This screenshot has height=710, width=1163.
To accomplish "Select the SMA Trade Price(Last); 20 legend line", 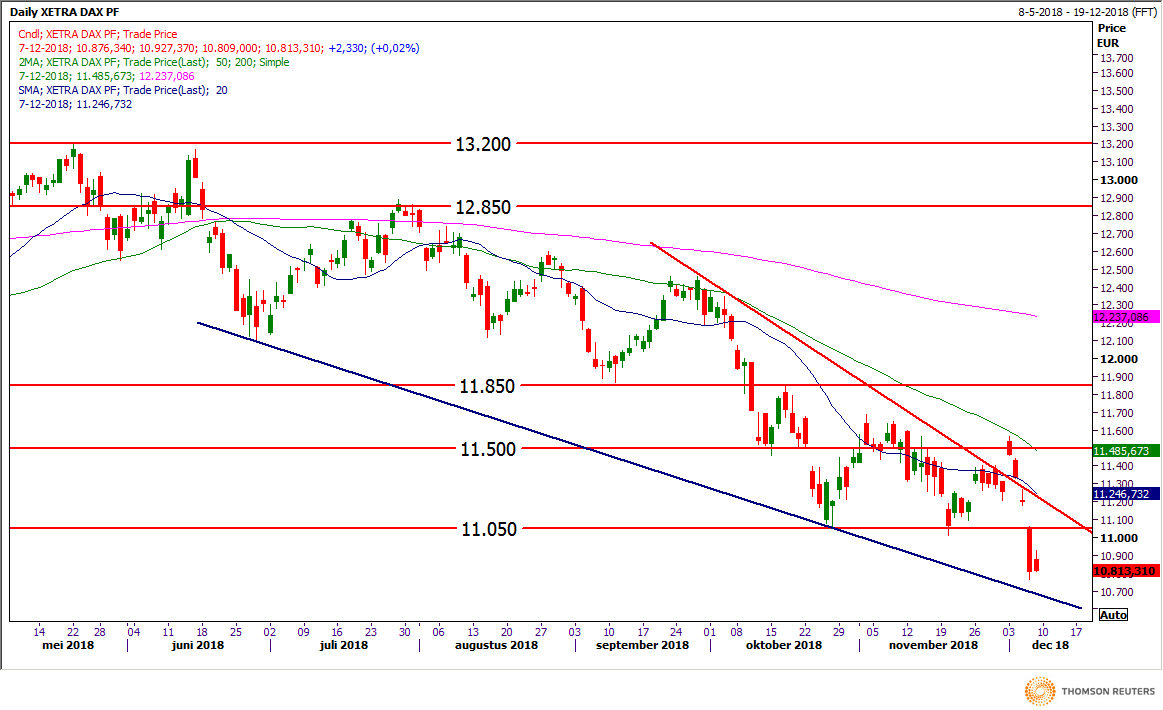I will 123,91.
